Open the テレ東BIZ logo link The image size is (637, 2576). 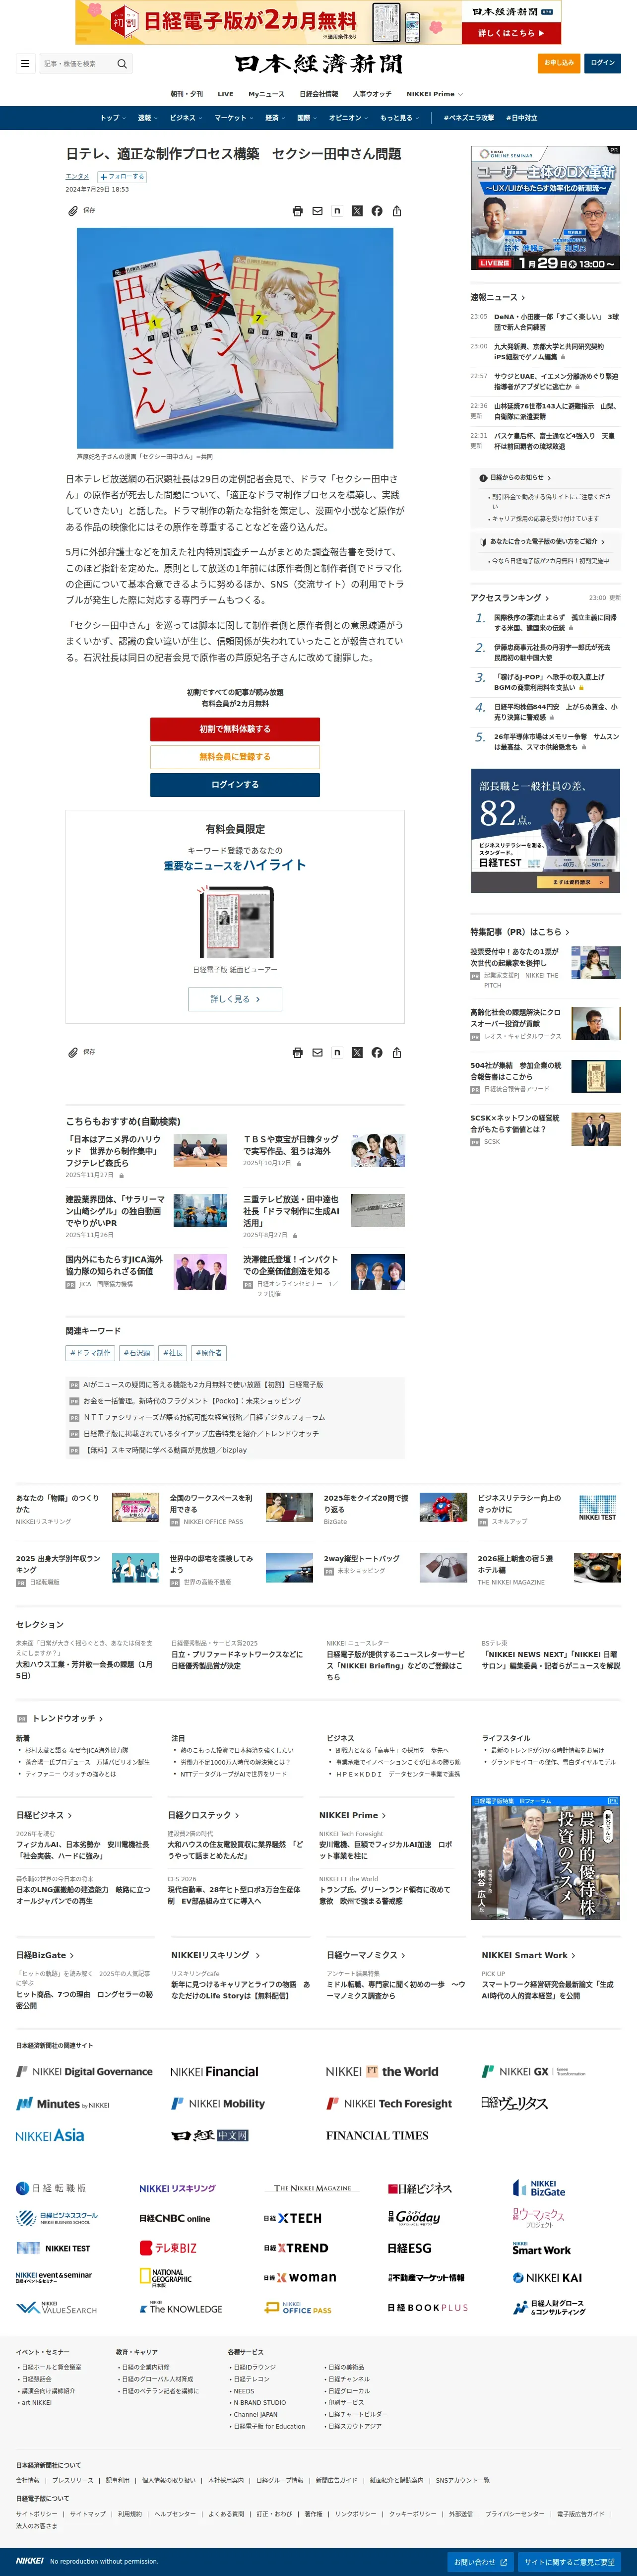[x=168, y=2248]
